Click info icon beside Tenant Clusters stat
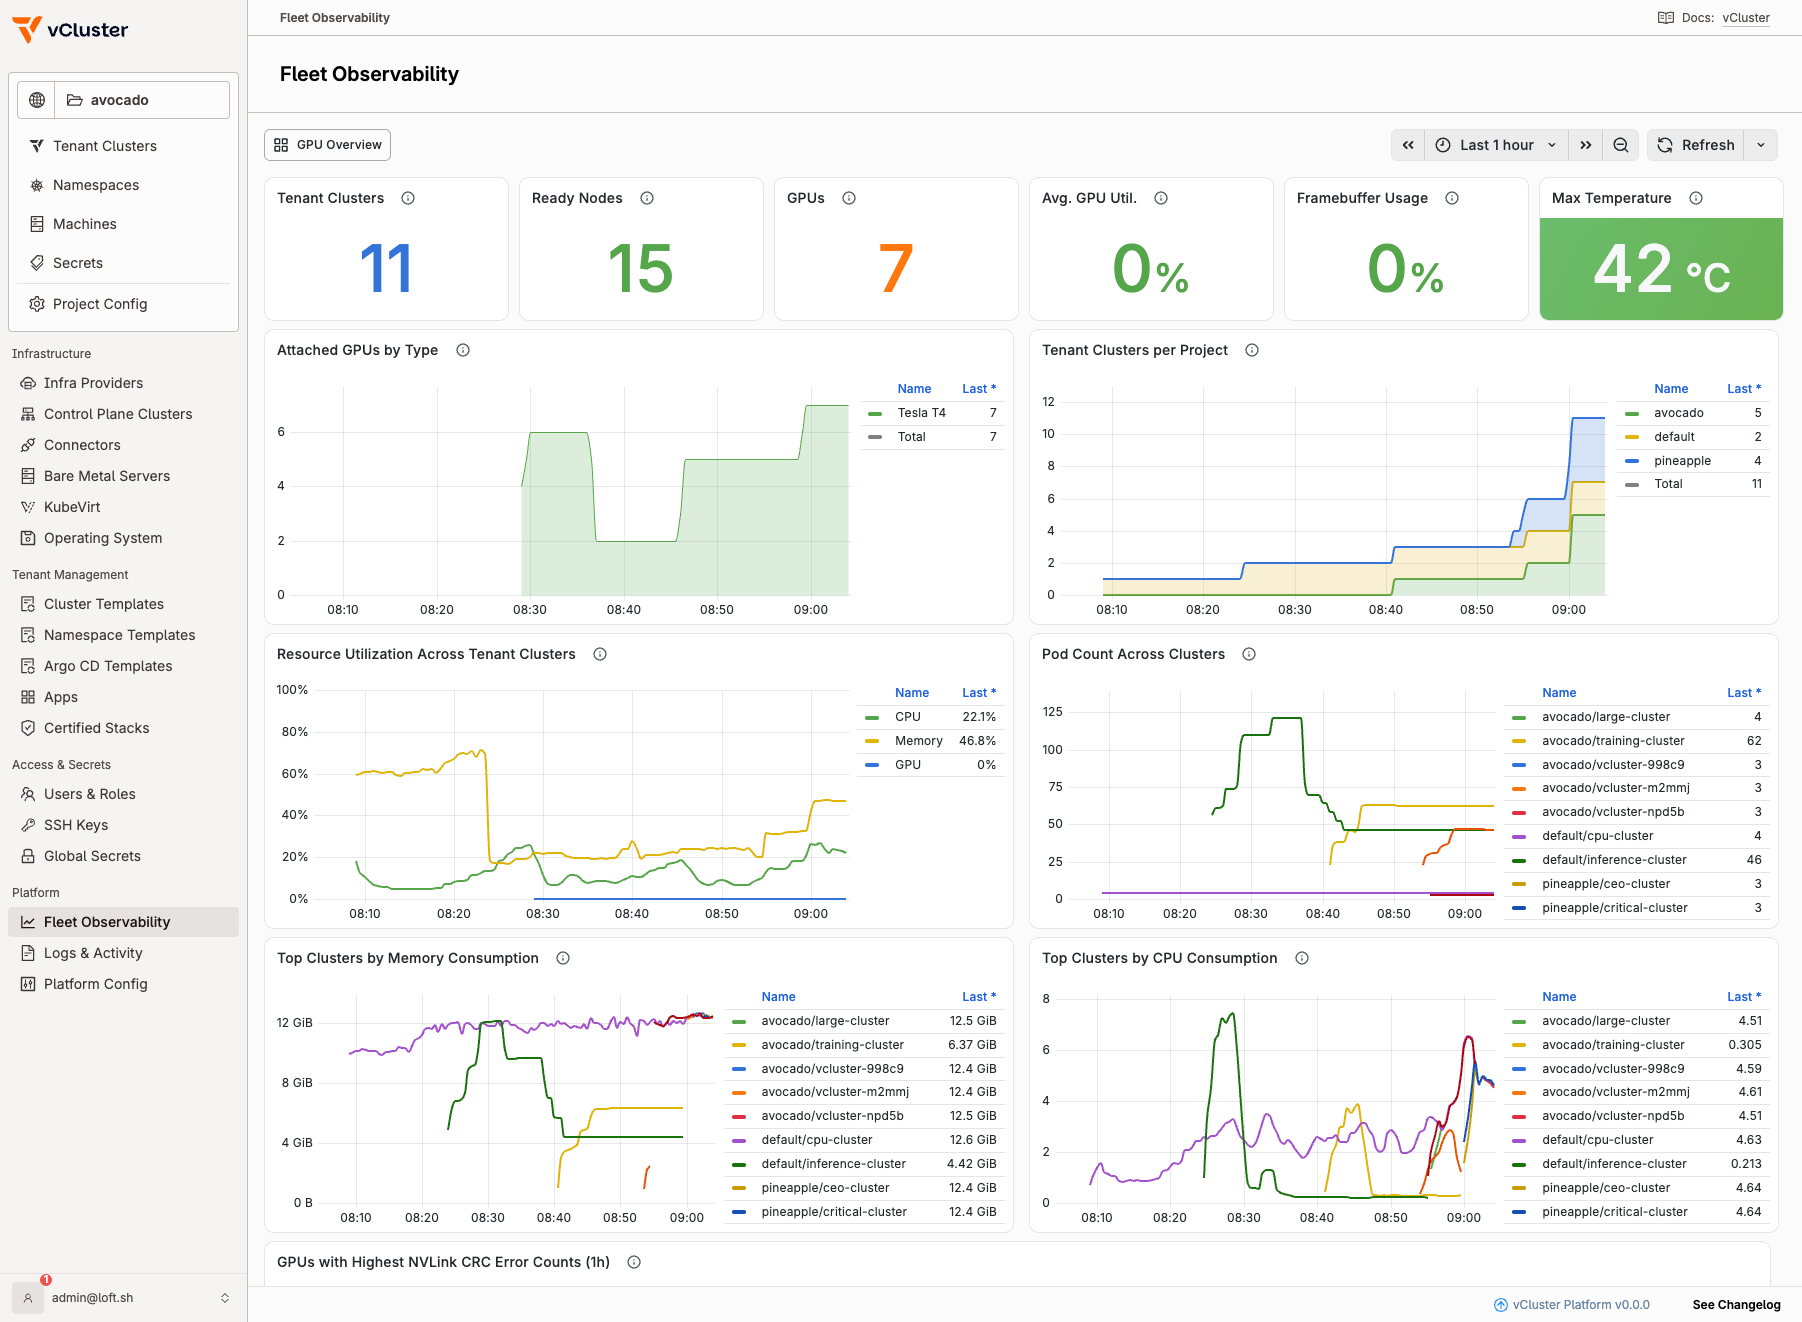Viewport: 1802px width, 1322px height. coord(408,198)
